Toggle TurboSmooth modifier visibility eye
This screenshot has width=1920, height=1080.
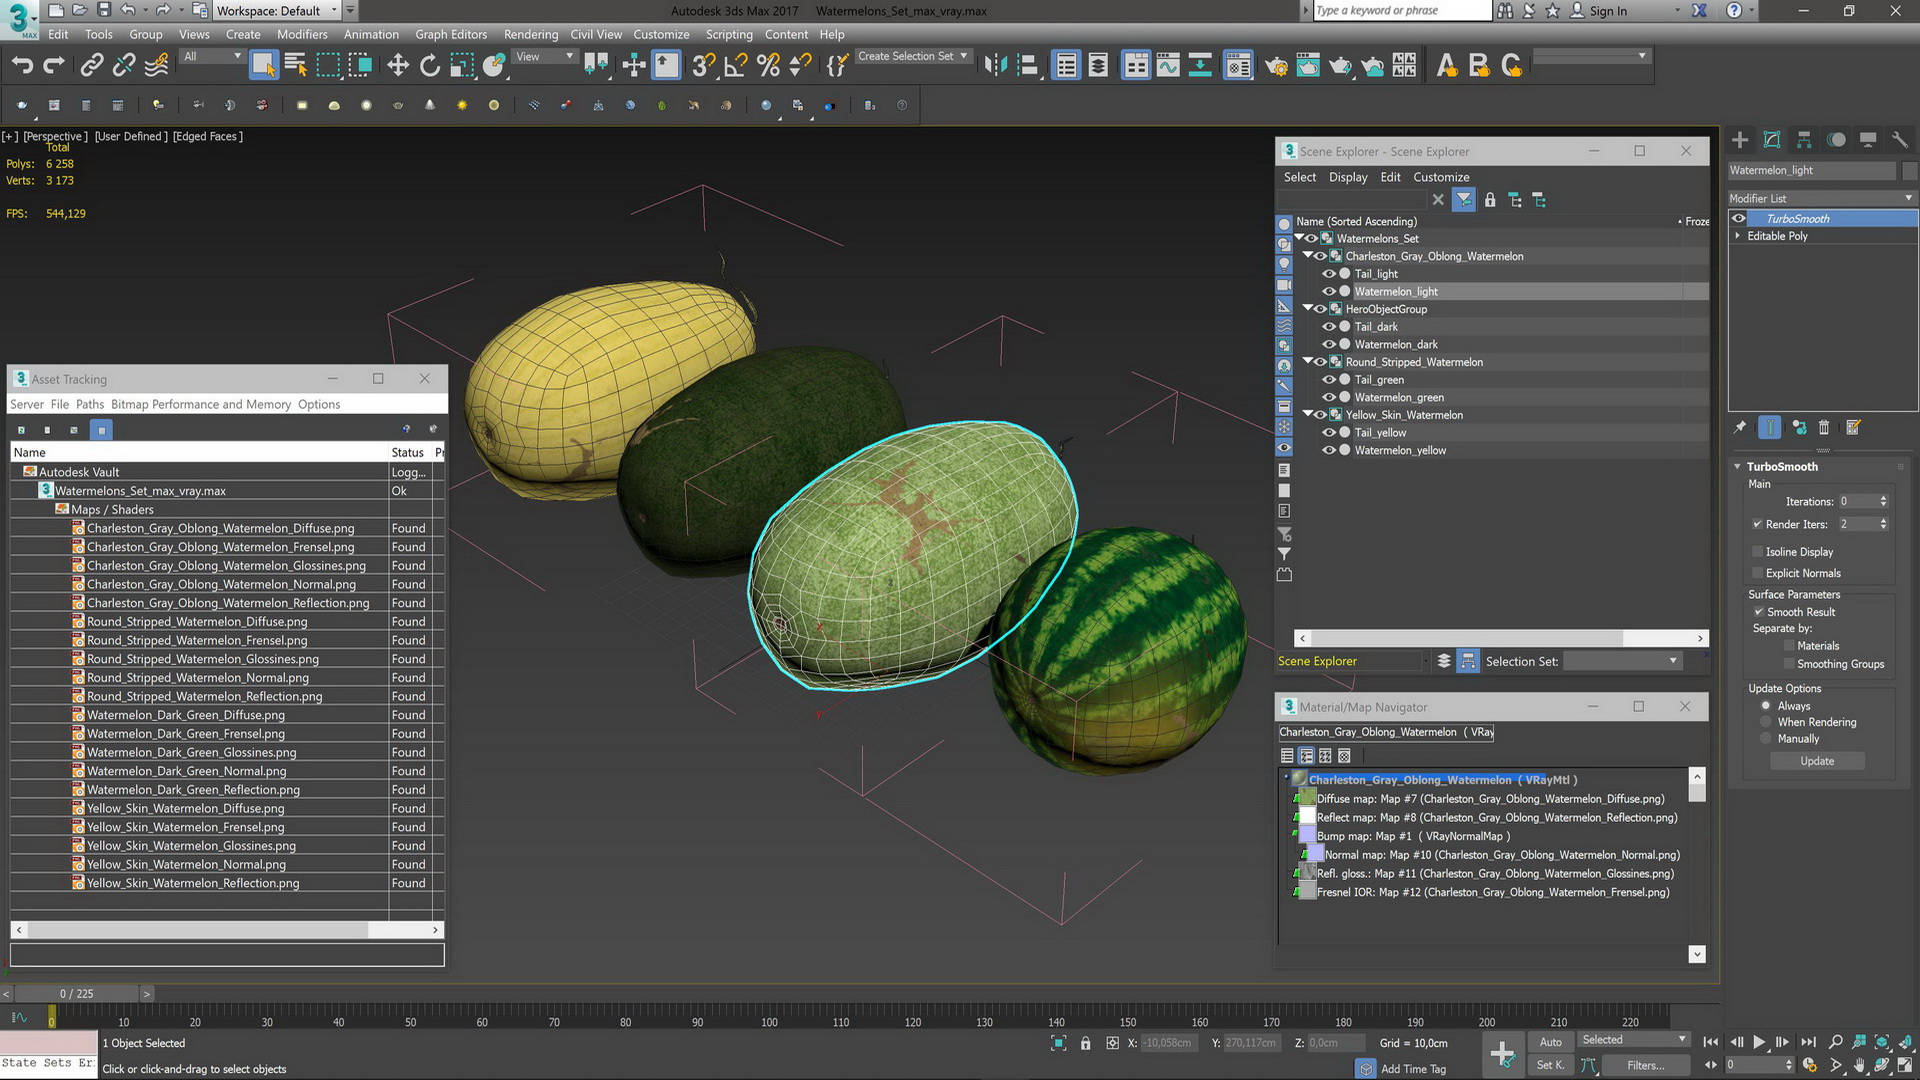click(1739, 218)
